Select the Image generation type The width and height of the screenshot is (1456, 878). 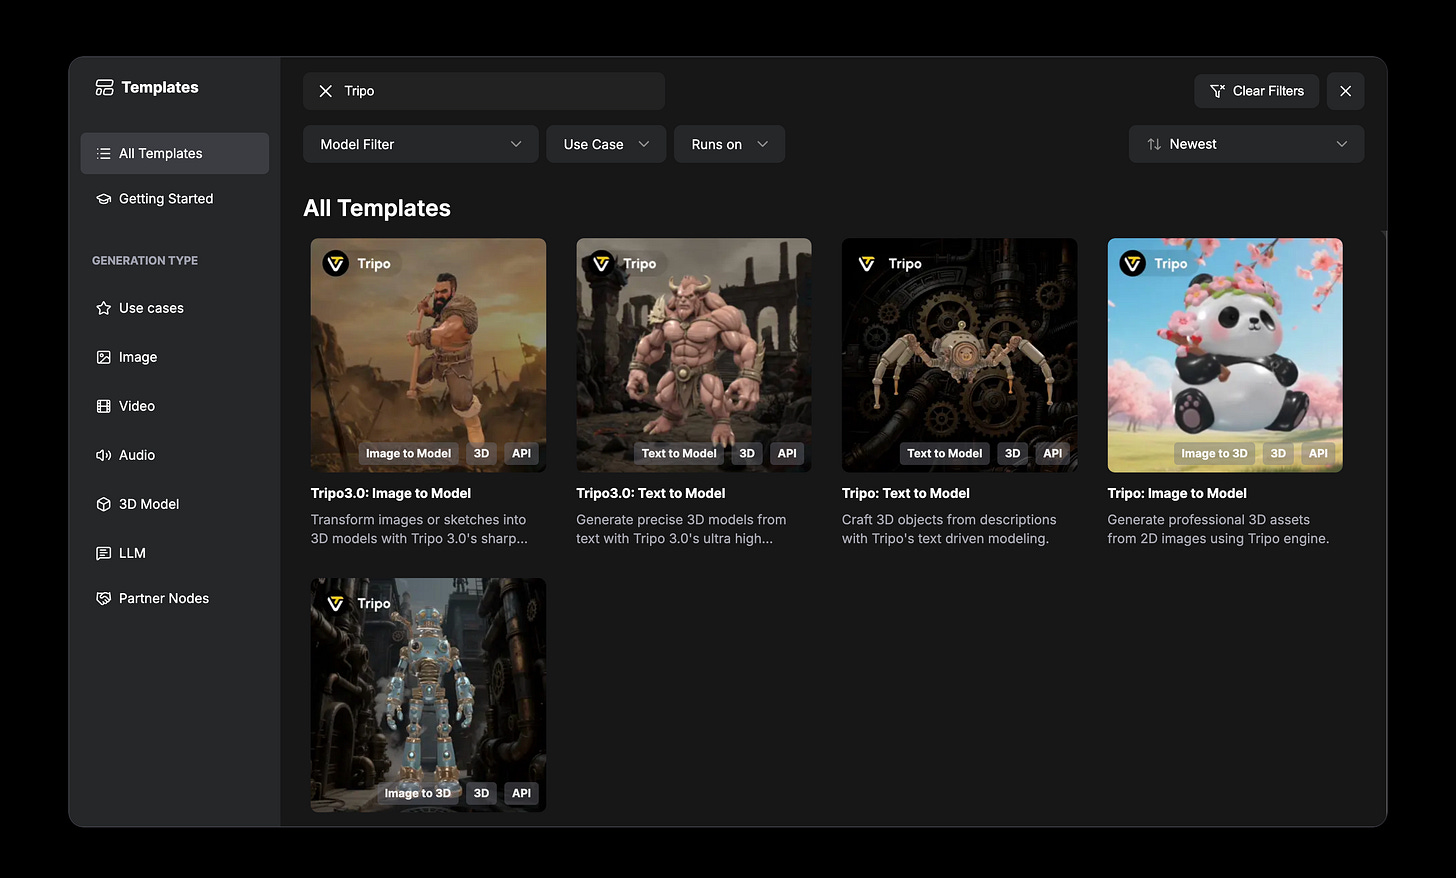click(175, 357)
